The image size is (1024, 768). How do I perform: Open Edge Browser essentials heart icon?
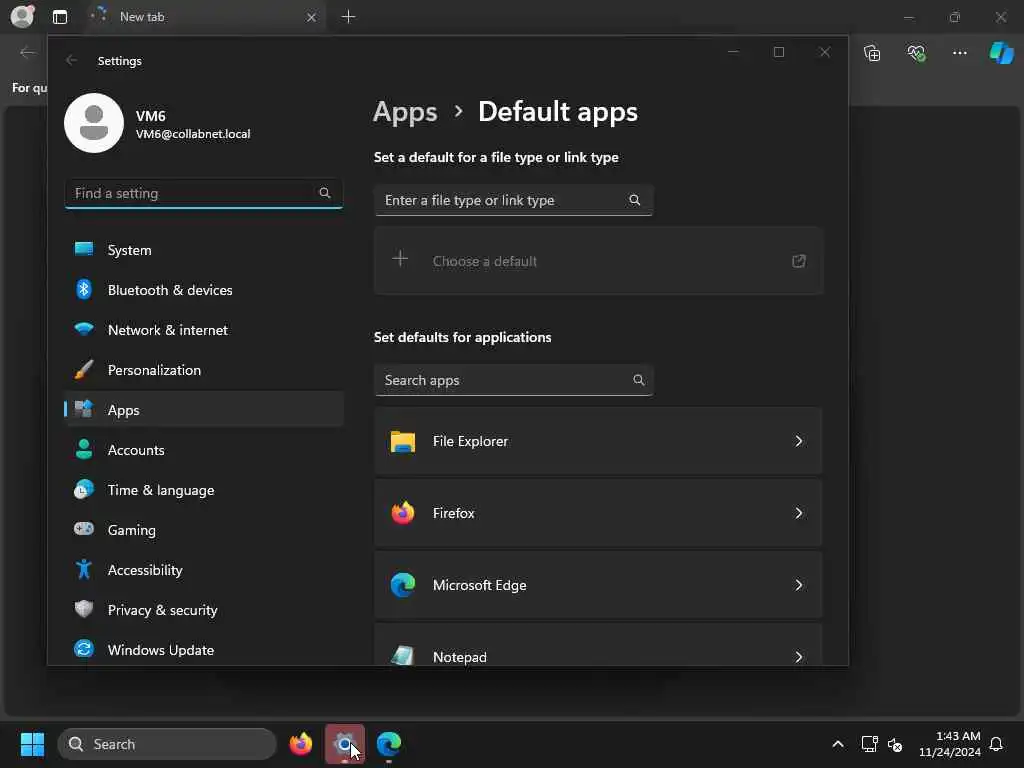click(x=916, y=53)
